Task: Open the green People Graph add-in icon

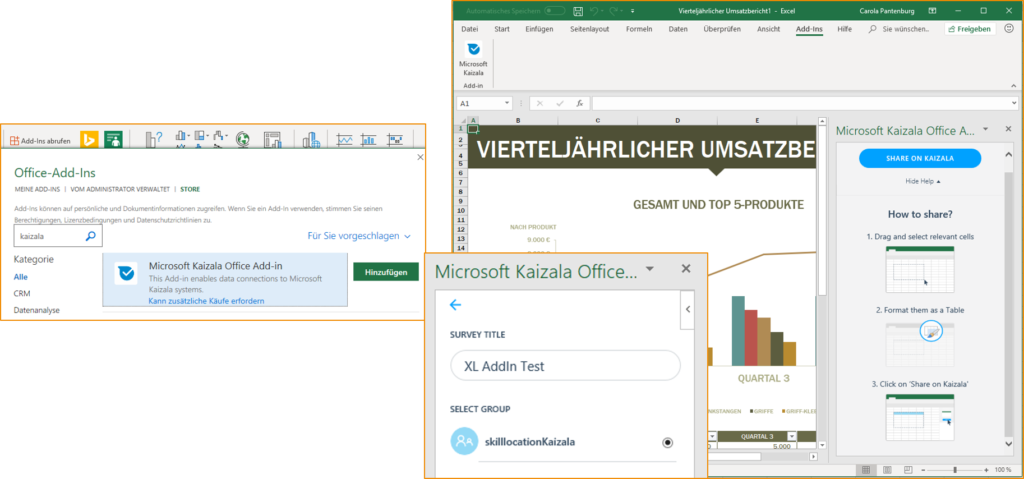Action: (x=114, y=139)
